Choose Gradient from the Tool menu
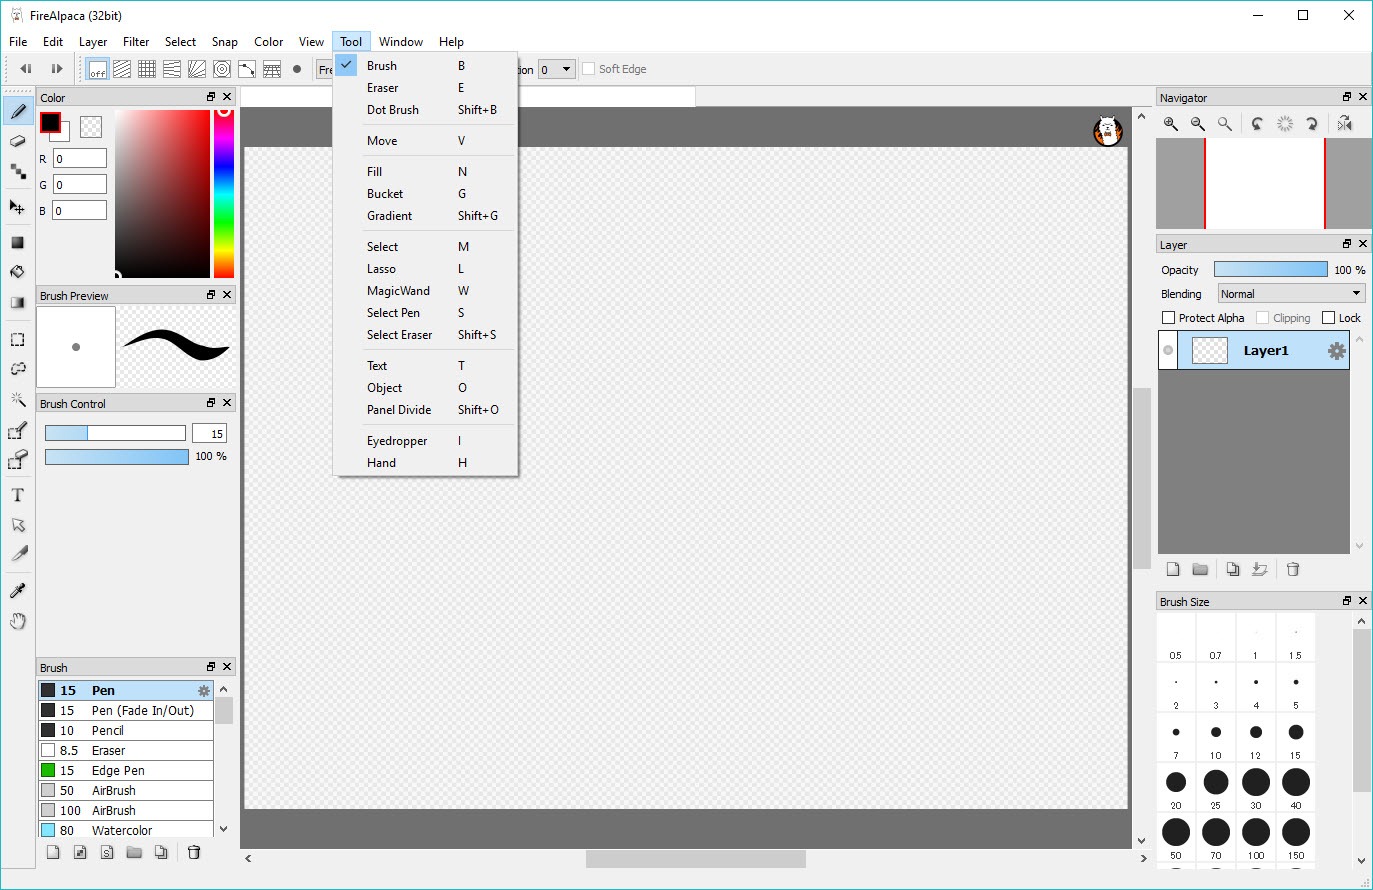 (389, 216)
